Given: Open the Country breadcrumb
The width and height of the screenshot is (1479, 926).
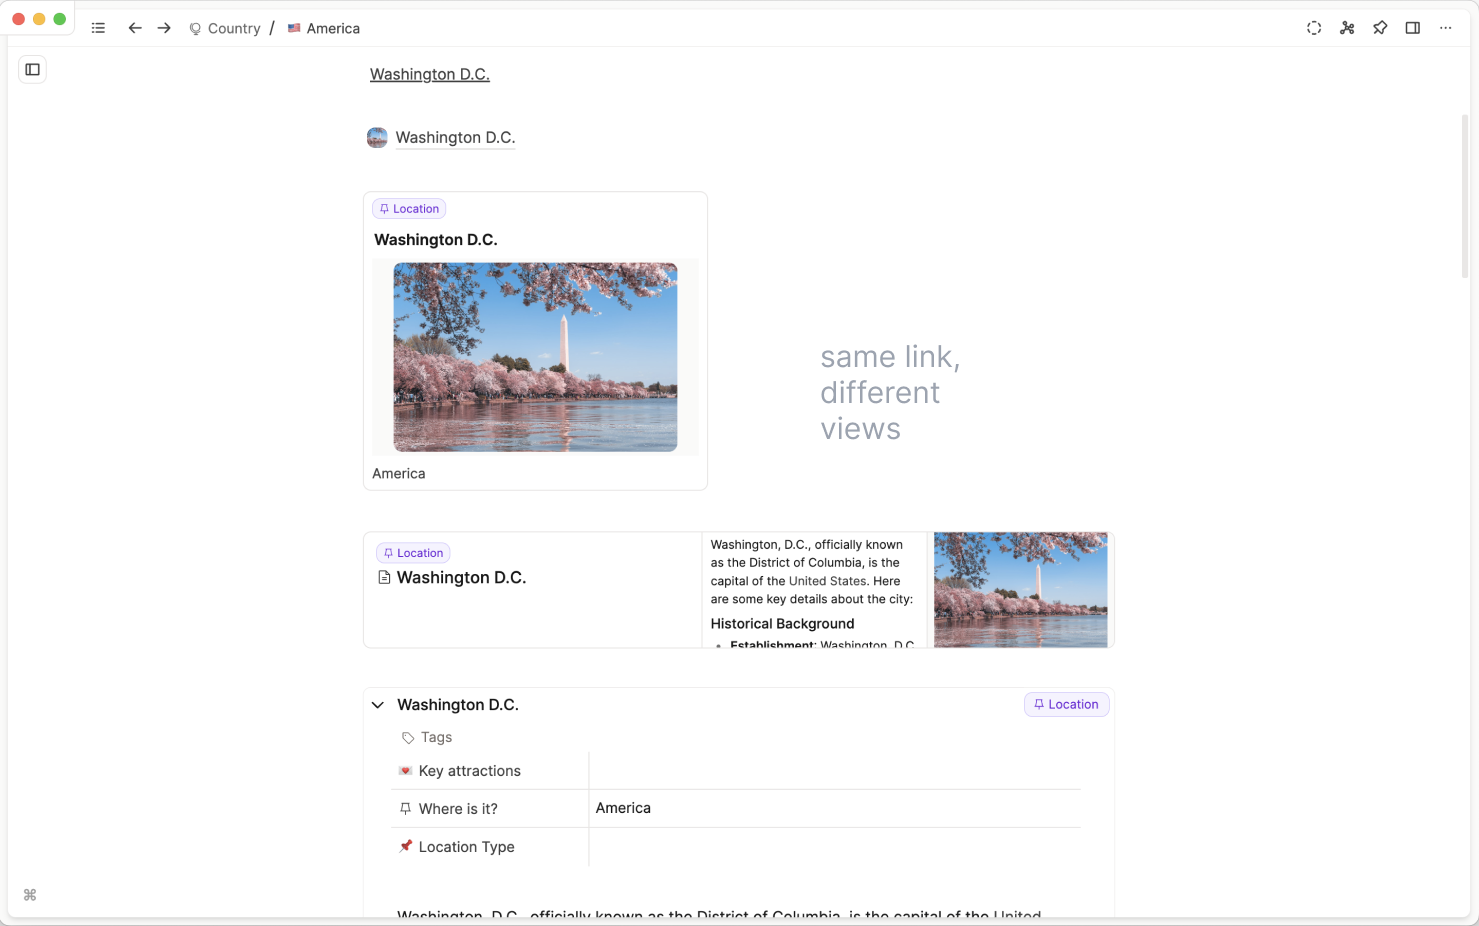Looking at the screenshot, I should pyautogui.click(x=234, y=29).
